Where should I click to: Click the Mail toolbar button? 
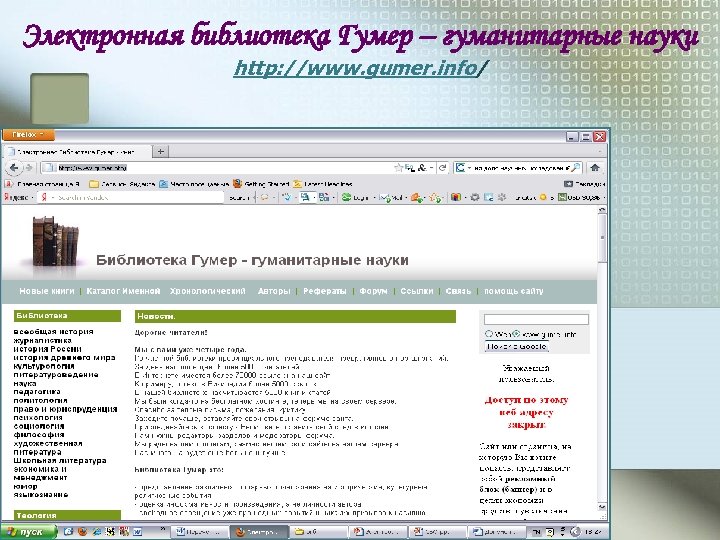pyautogui.click(x=393, y=197)
